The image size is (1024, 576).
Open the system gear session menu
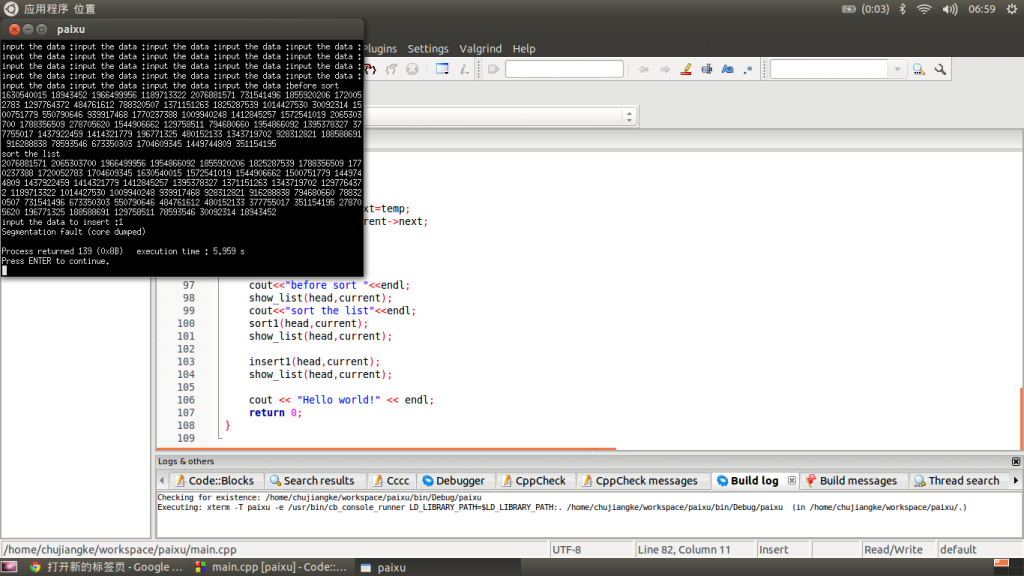[1012, 9]
